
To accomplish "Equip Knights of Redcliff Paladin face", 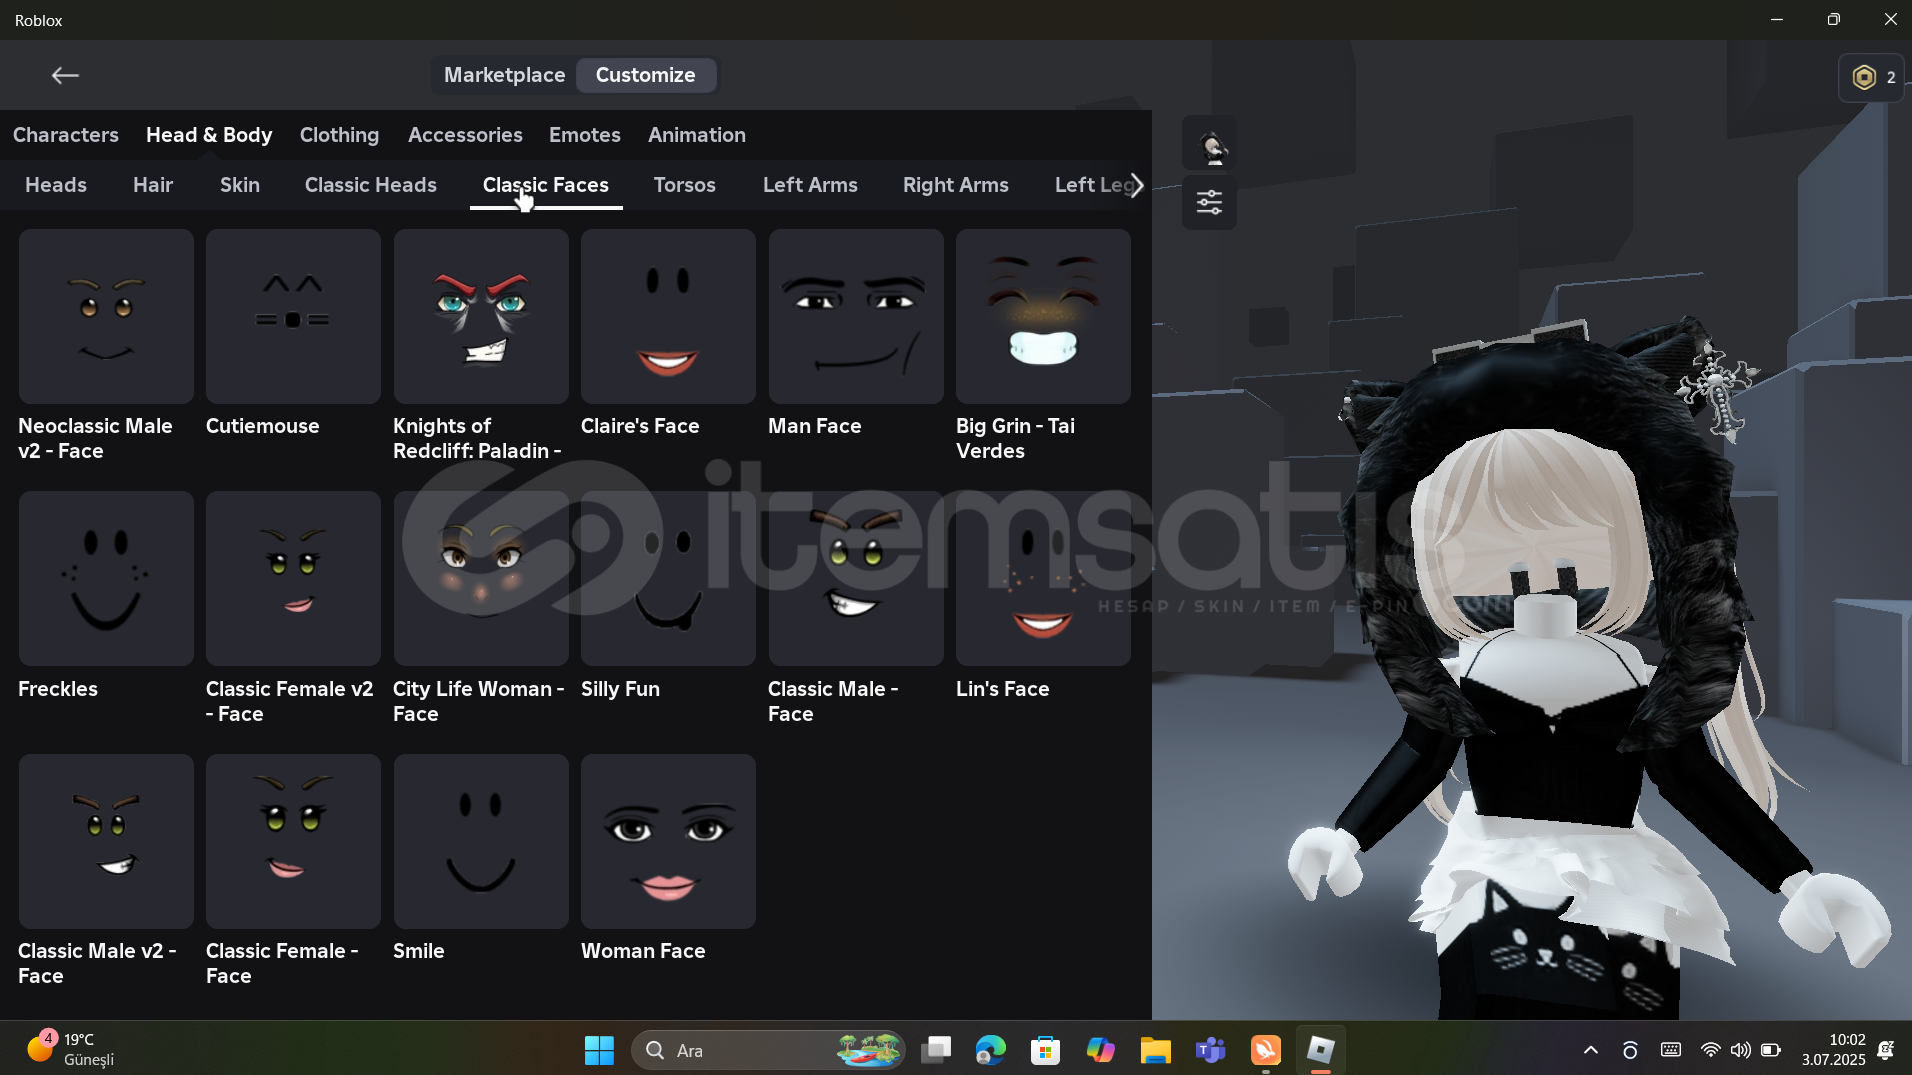I will pyautogui.click(x=481, y=316).
